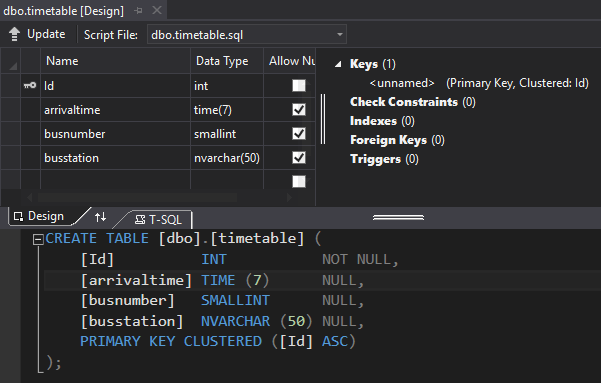The height and width of the screenshot is (383, 601).
Task: Click the busstation name cell
Action: (115, 158)
